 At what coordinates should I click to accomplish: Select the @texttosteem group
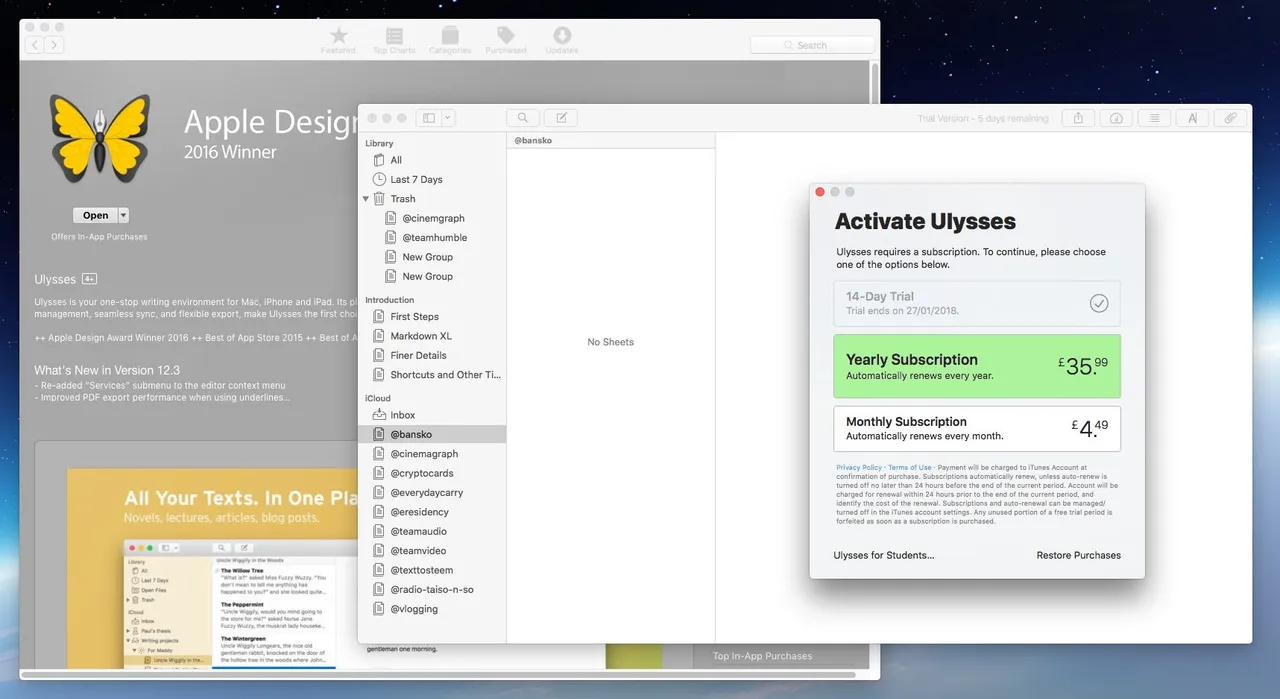(x=432, y=570)
